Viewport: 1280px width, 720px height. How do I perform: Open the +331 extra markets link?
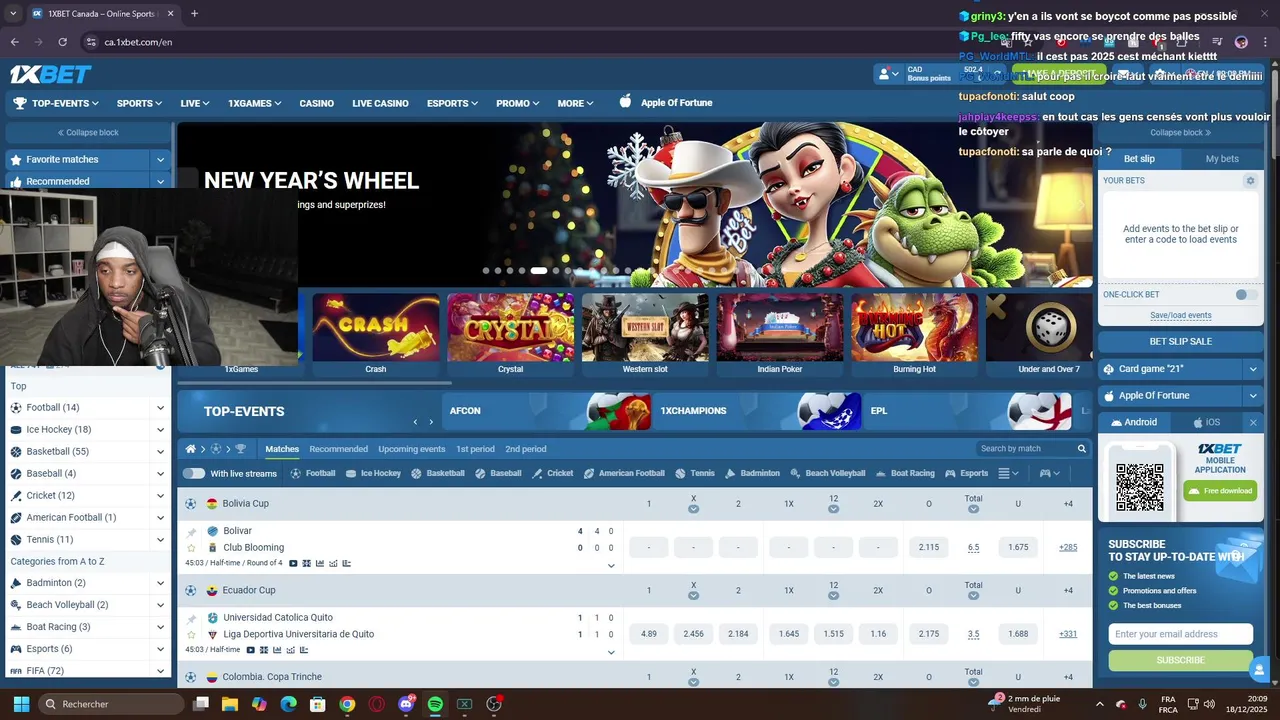click(x=1068, y=634)
